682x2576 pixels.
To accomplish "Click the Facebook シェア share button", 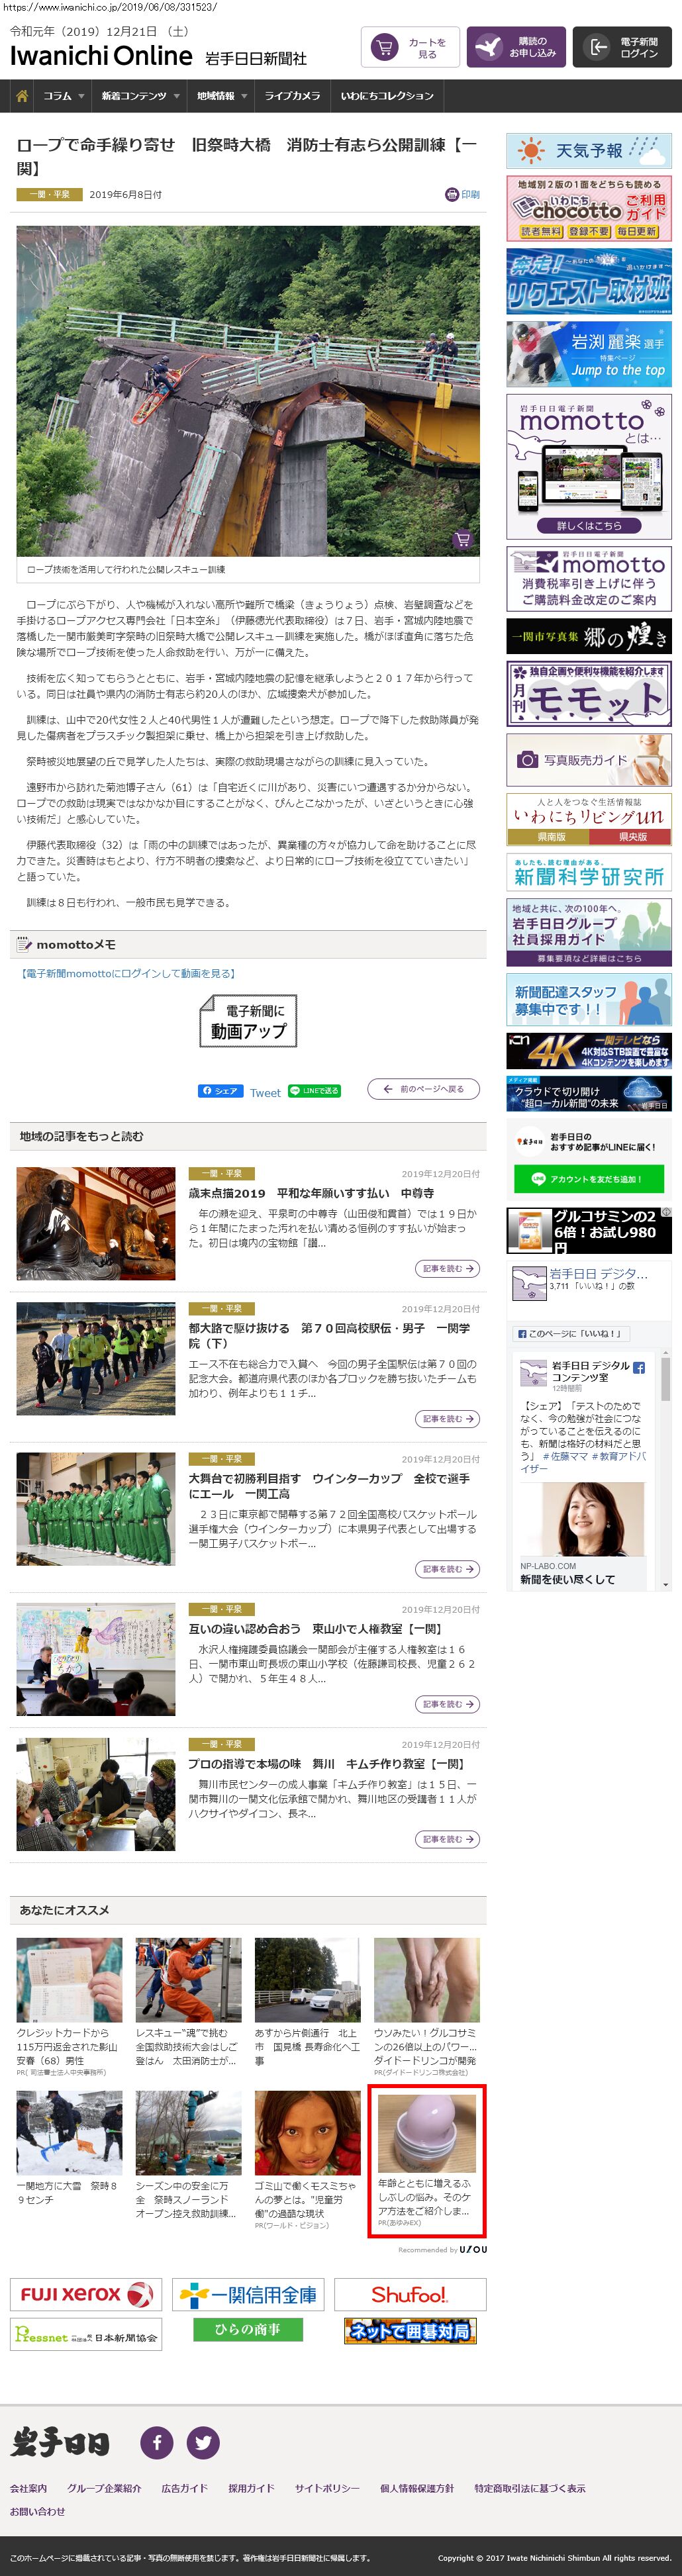I will (219, 1090).
